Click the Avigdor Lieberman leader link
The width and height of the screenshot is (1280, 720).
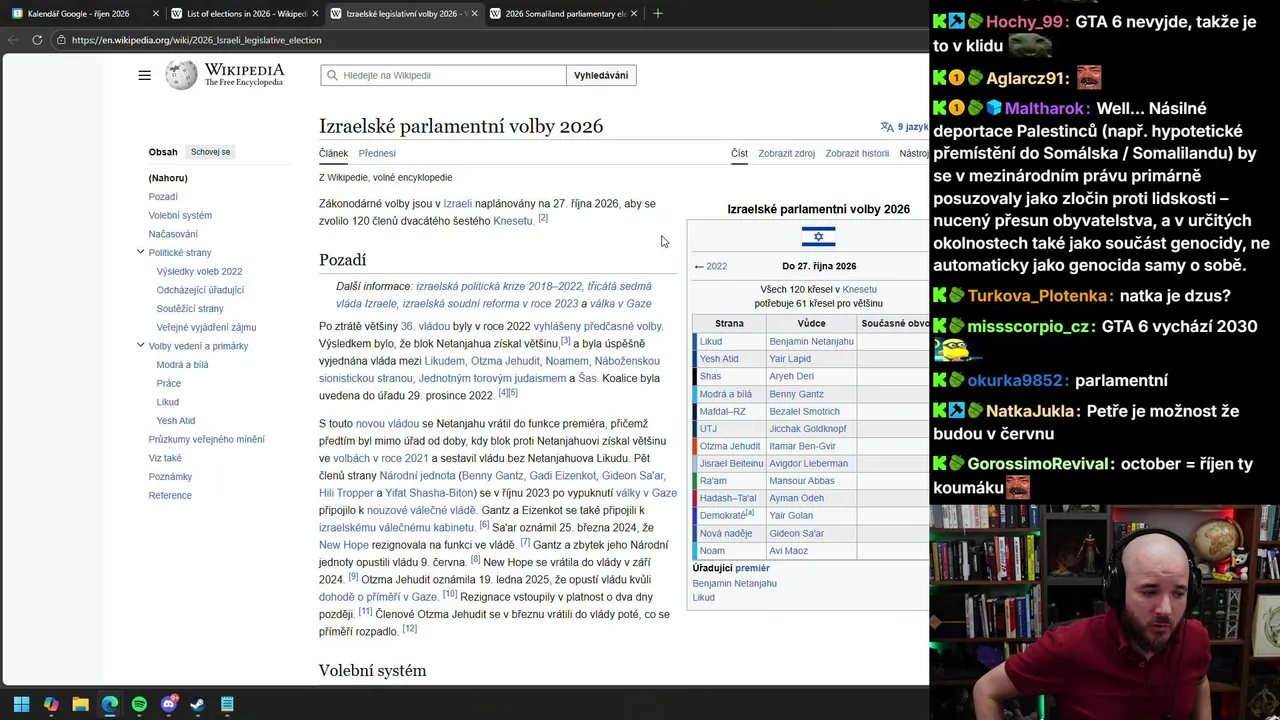pos(808,463)
